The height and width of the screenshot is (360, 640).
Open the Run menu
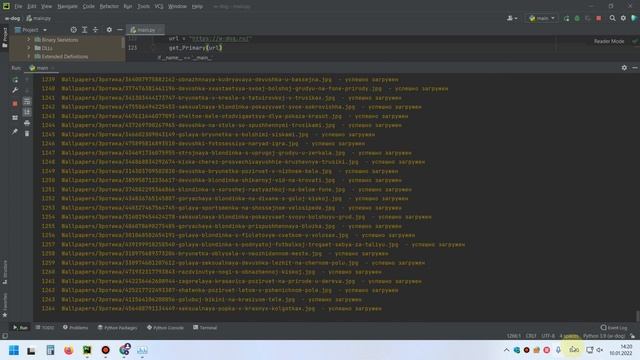coord(128,7)
